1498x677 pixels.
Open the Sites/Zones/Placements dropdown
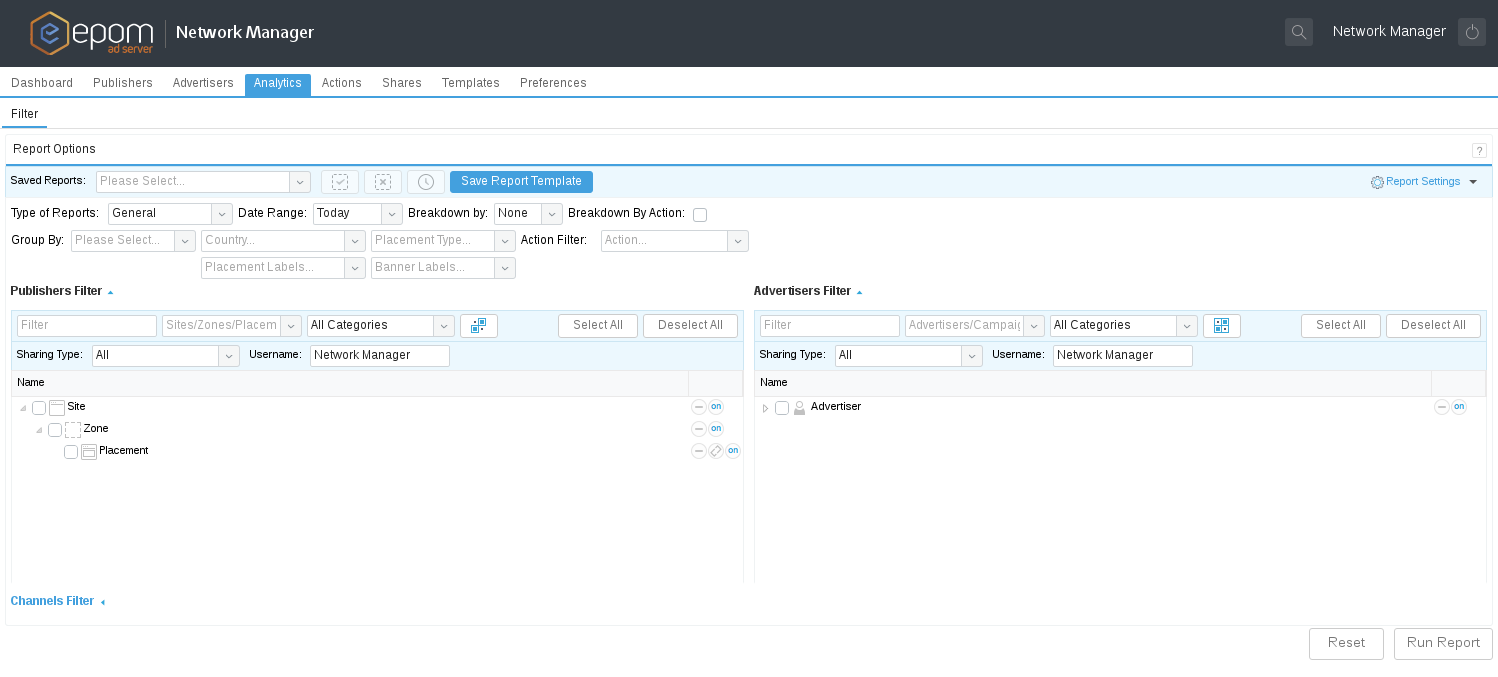(291, 326)
